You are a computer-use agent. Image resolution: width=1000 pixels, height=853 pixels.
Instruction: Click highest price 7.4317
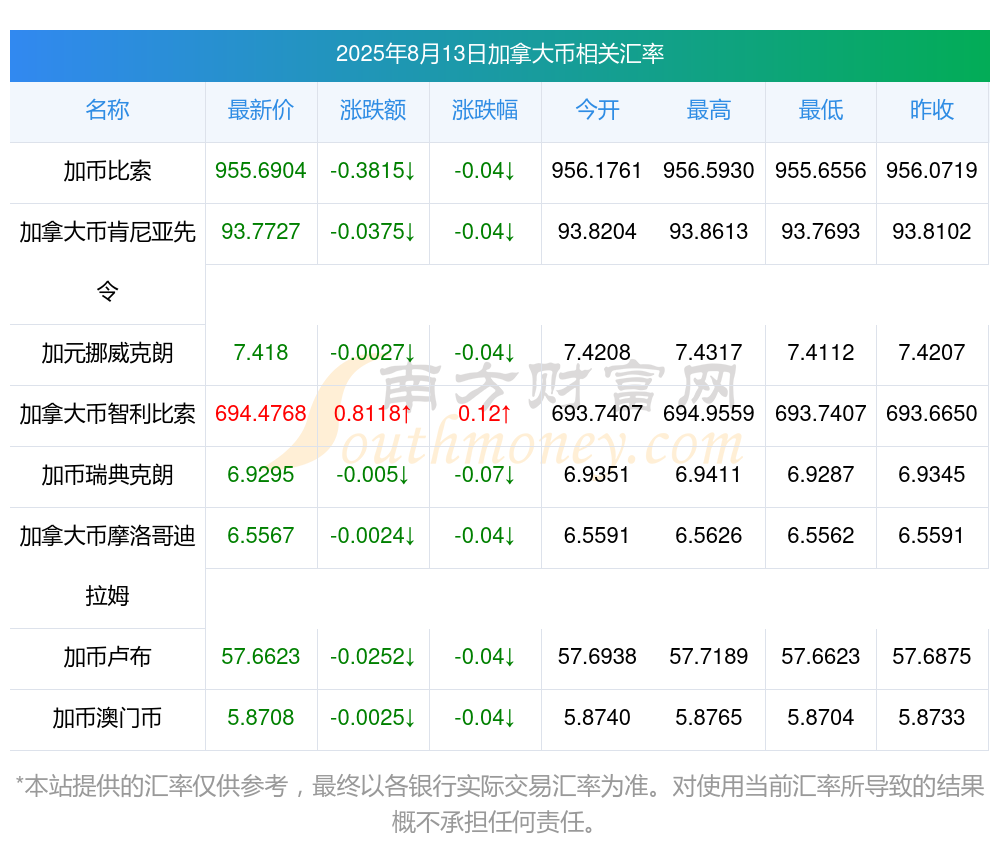pos(709,353)
